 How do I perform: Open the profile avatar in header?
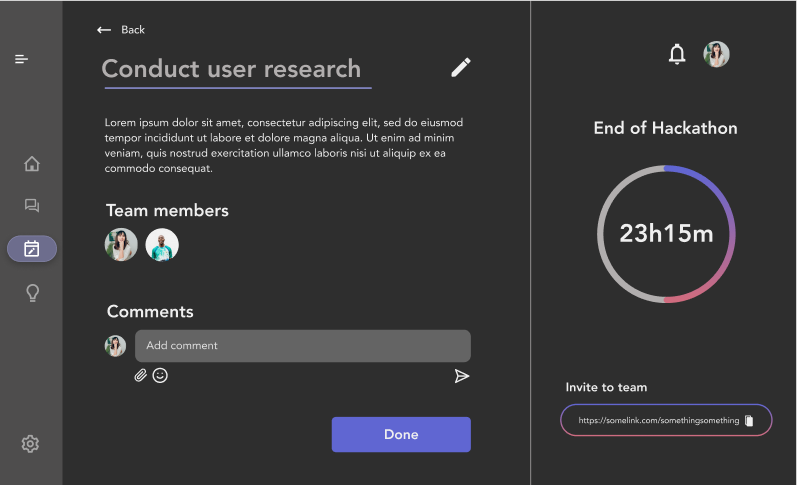pos(716,55)
